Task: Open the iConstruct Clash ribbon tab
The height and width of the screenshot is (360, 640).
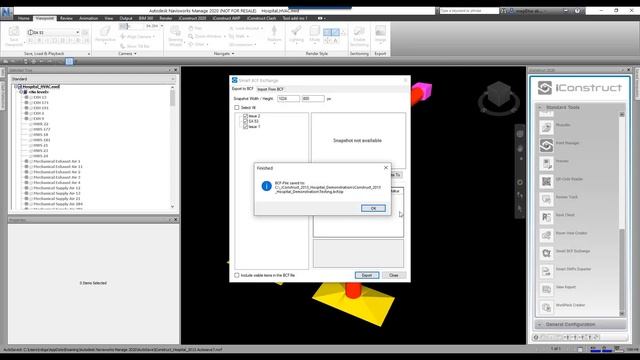Action: [x=261, y=18]
